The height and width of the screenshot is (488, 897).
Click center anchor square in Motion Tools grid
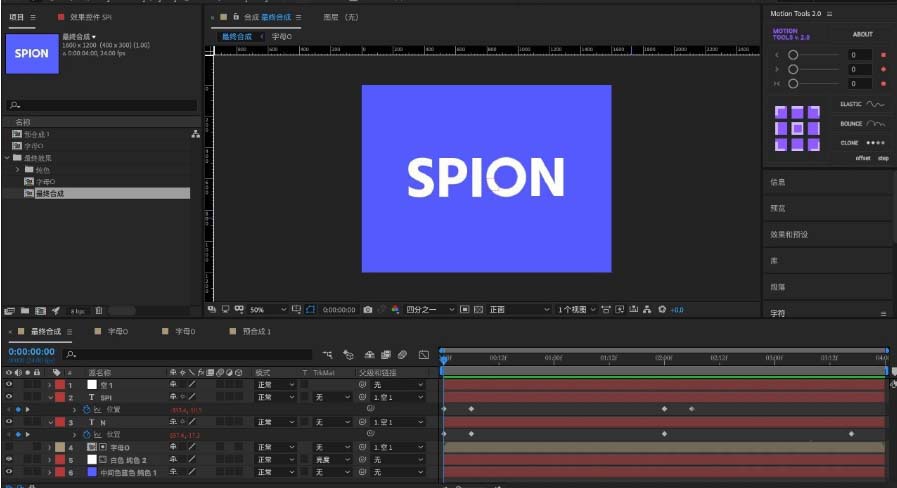coord(797,129)
